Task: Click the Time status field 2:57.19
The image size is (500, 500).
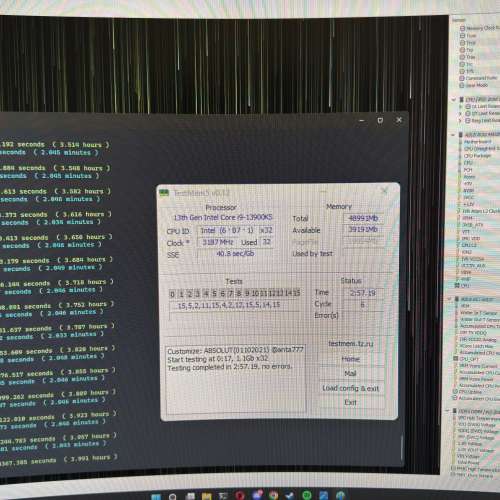Action: (363, 293)
